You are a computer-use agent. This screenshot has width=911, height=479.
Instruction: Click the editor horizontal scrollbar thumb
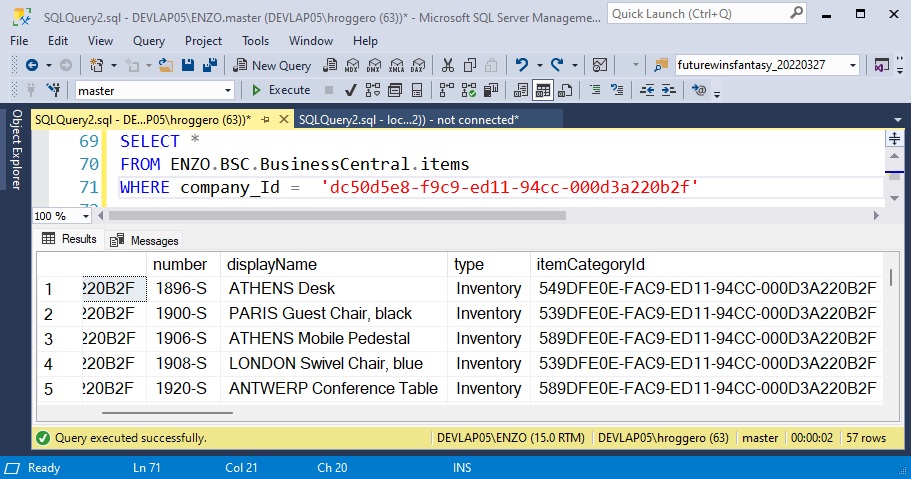point(338,216)
